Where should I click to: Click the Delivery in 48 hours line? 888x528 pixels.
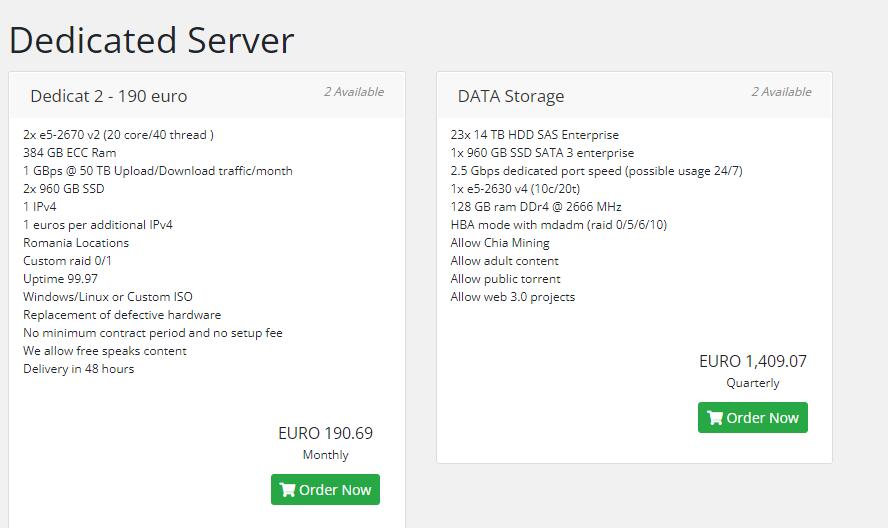78,369
